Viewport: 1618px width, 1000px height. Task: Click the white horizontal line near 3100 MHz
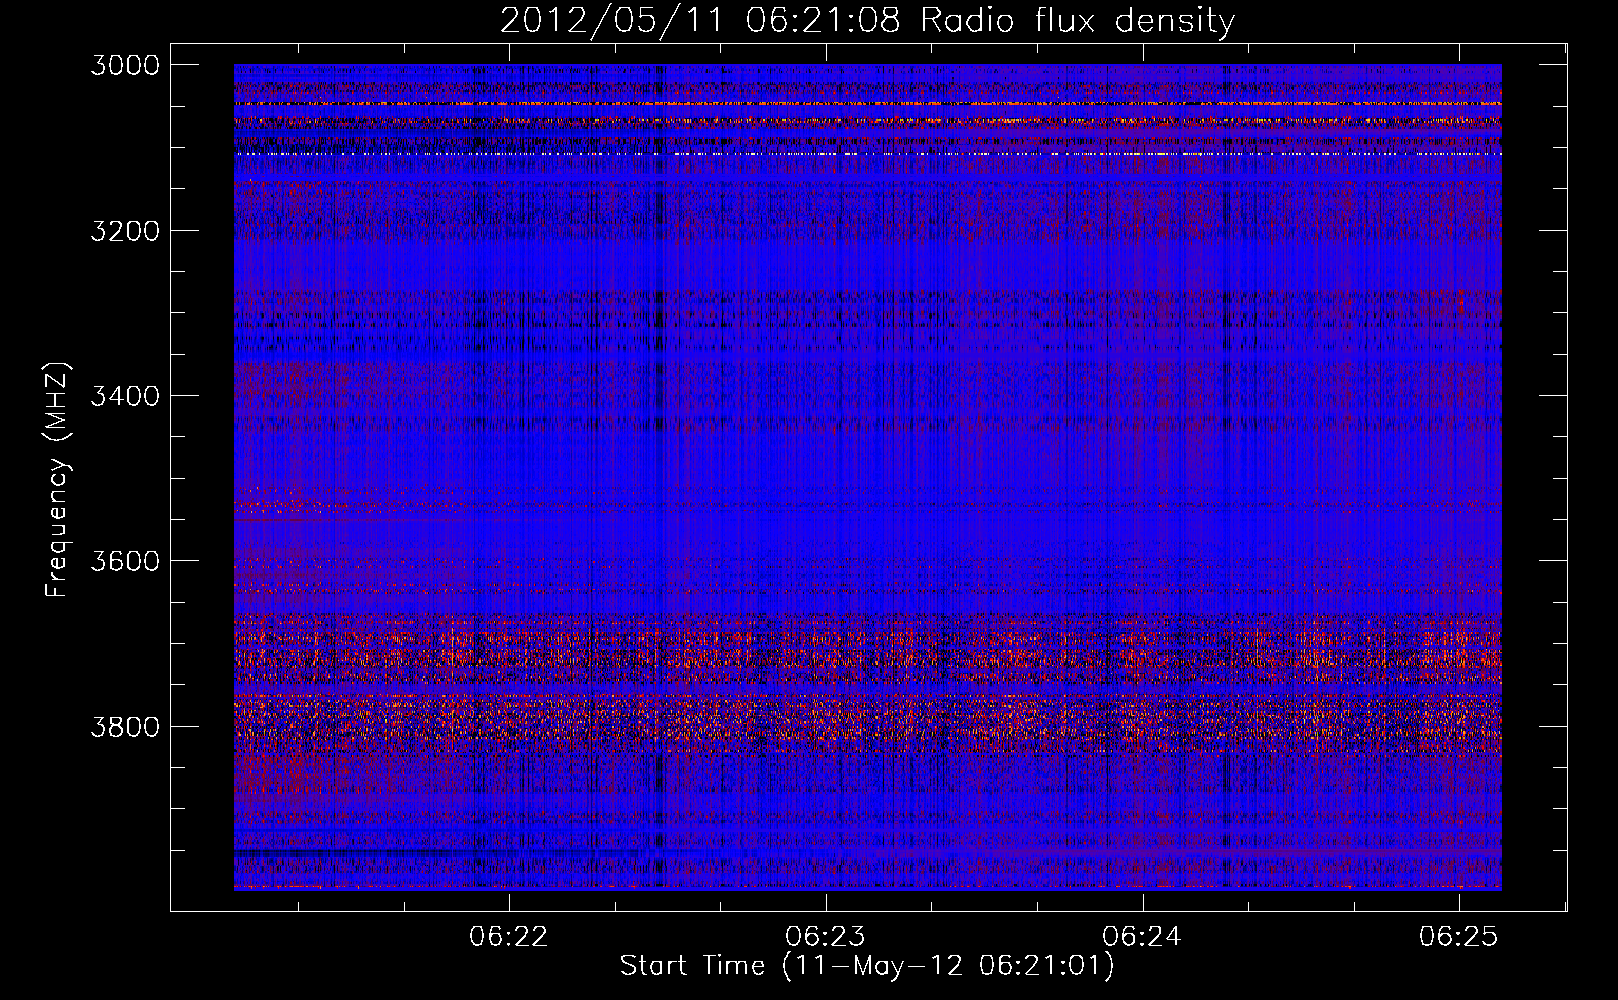[867, 154]
